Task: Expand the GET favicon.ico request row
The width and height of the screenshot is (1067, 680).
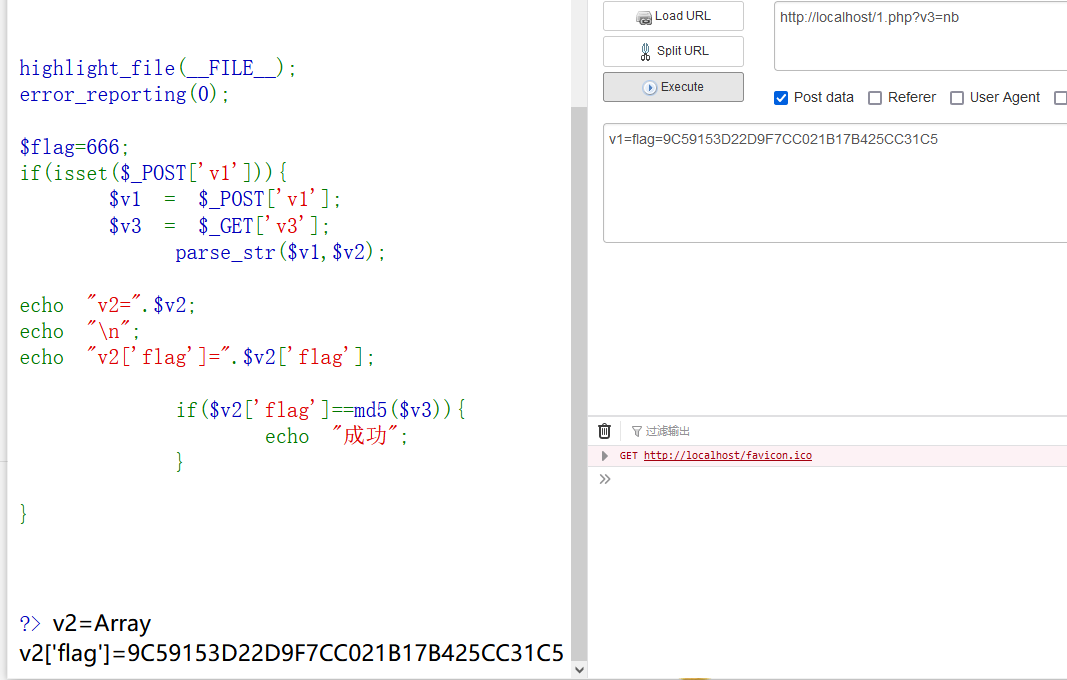Action: pos(604,455)
